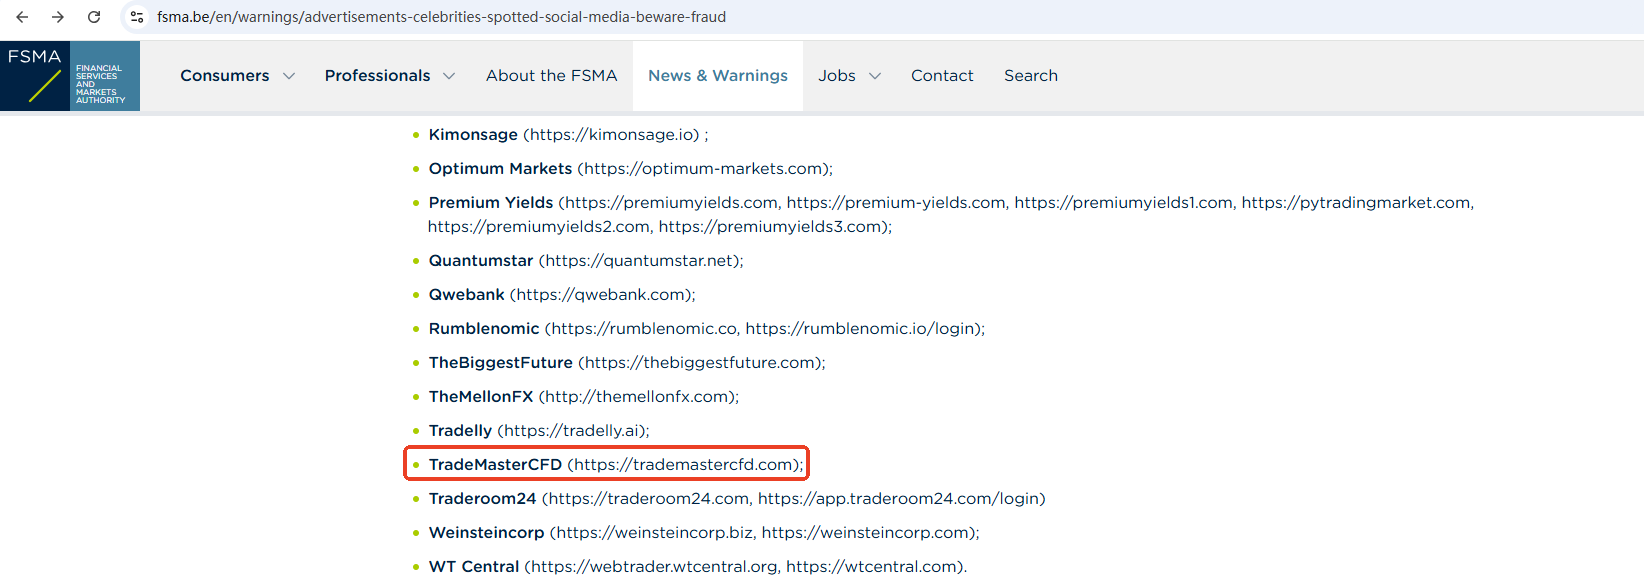Expand the Consumers dropdown chevron
Screen dimensions: 1644x581
(x=289, y=76)
